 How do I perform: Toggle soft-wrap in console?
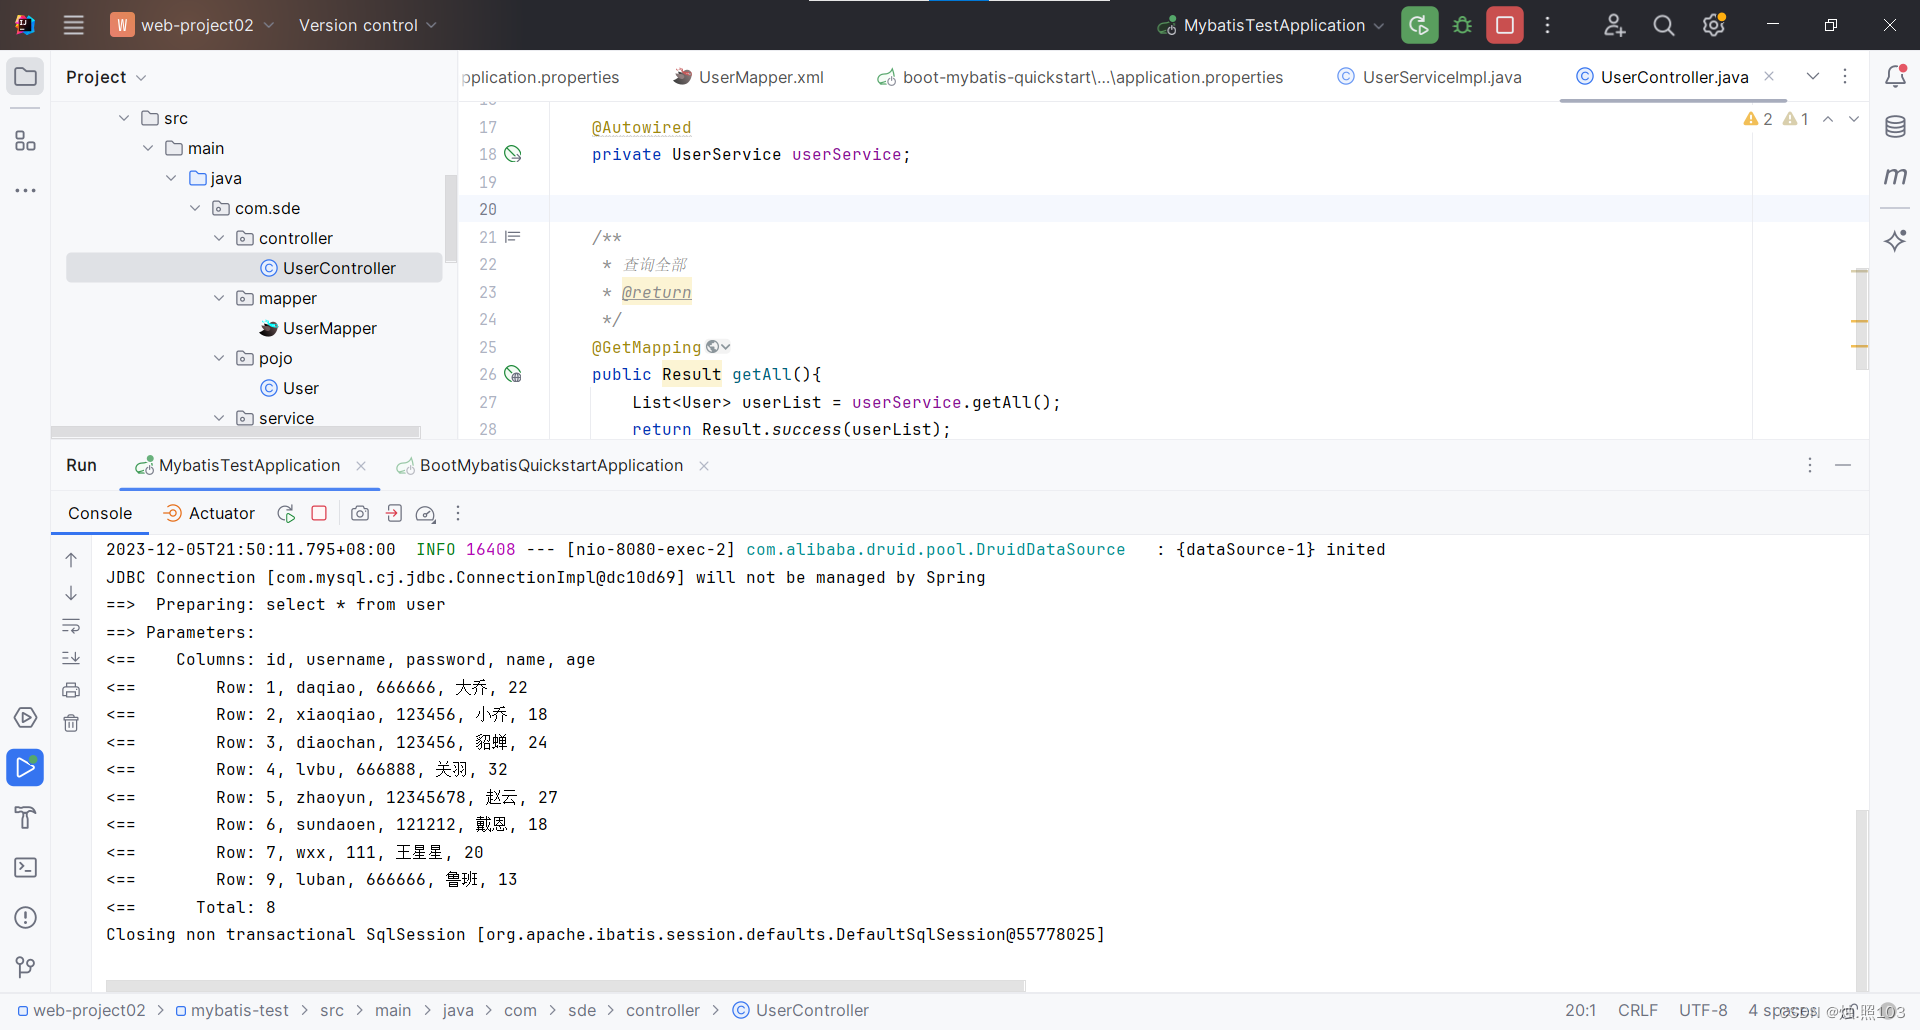click(x=71, y=626)
